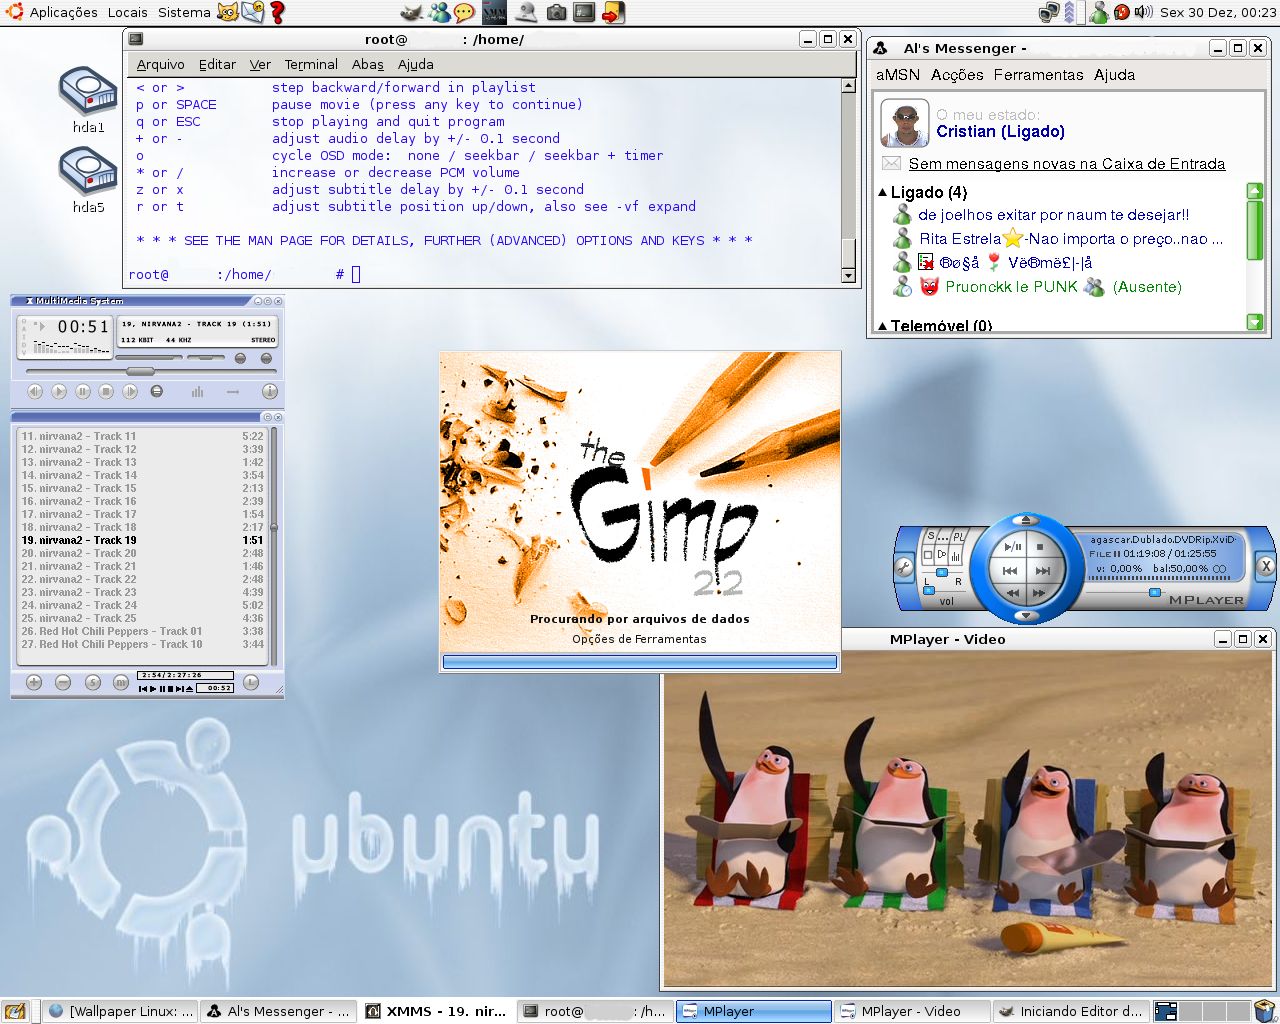Click the MPlayer eject arrow atop wheel
This screenshot has height=1024, width=1280.
[x=1026, y=520]
